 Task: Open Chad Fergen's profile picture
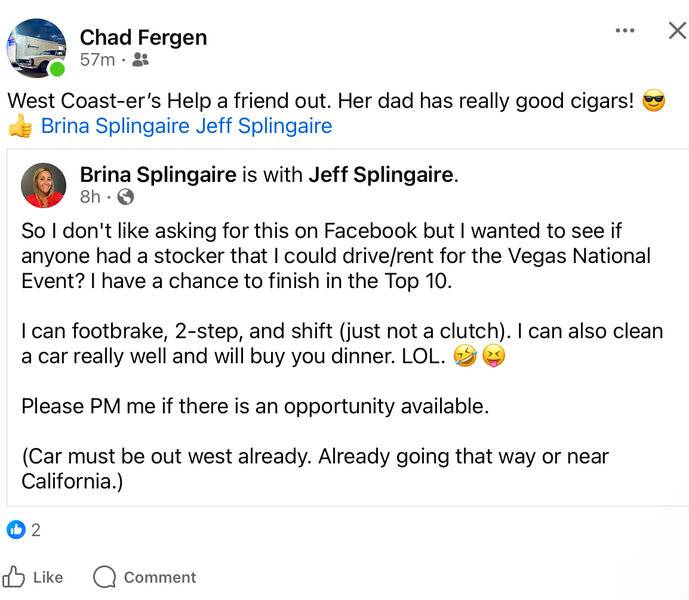point(36,47)
